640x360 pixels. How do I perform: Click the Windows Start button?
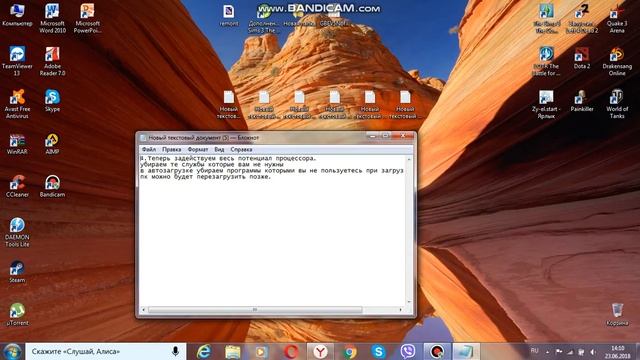click(12, 351)
